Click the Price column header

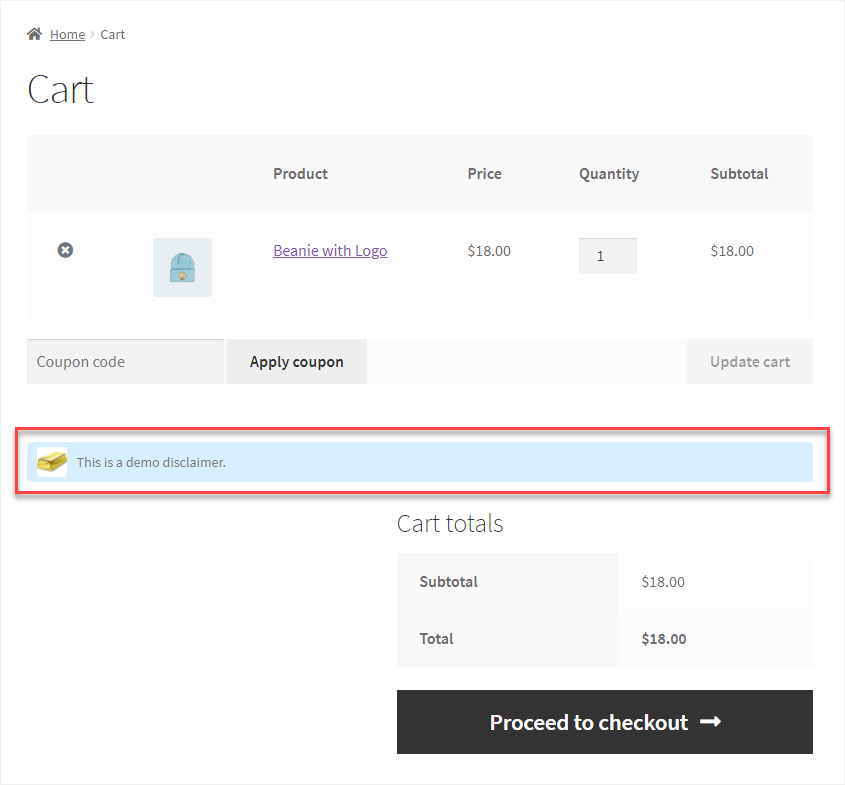(484, 173)
